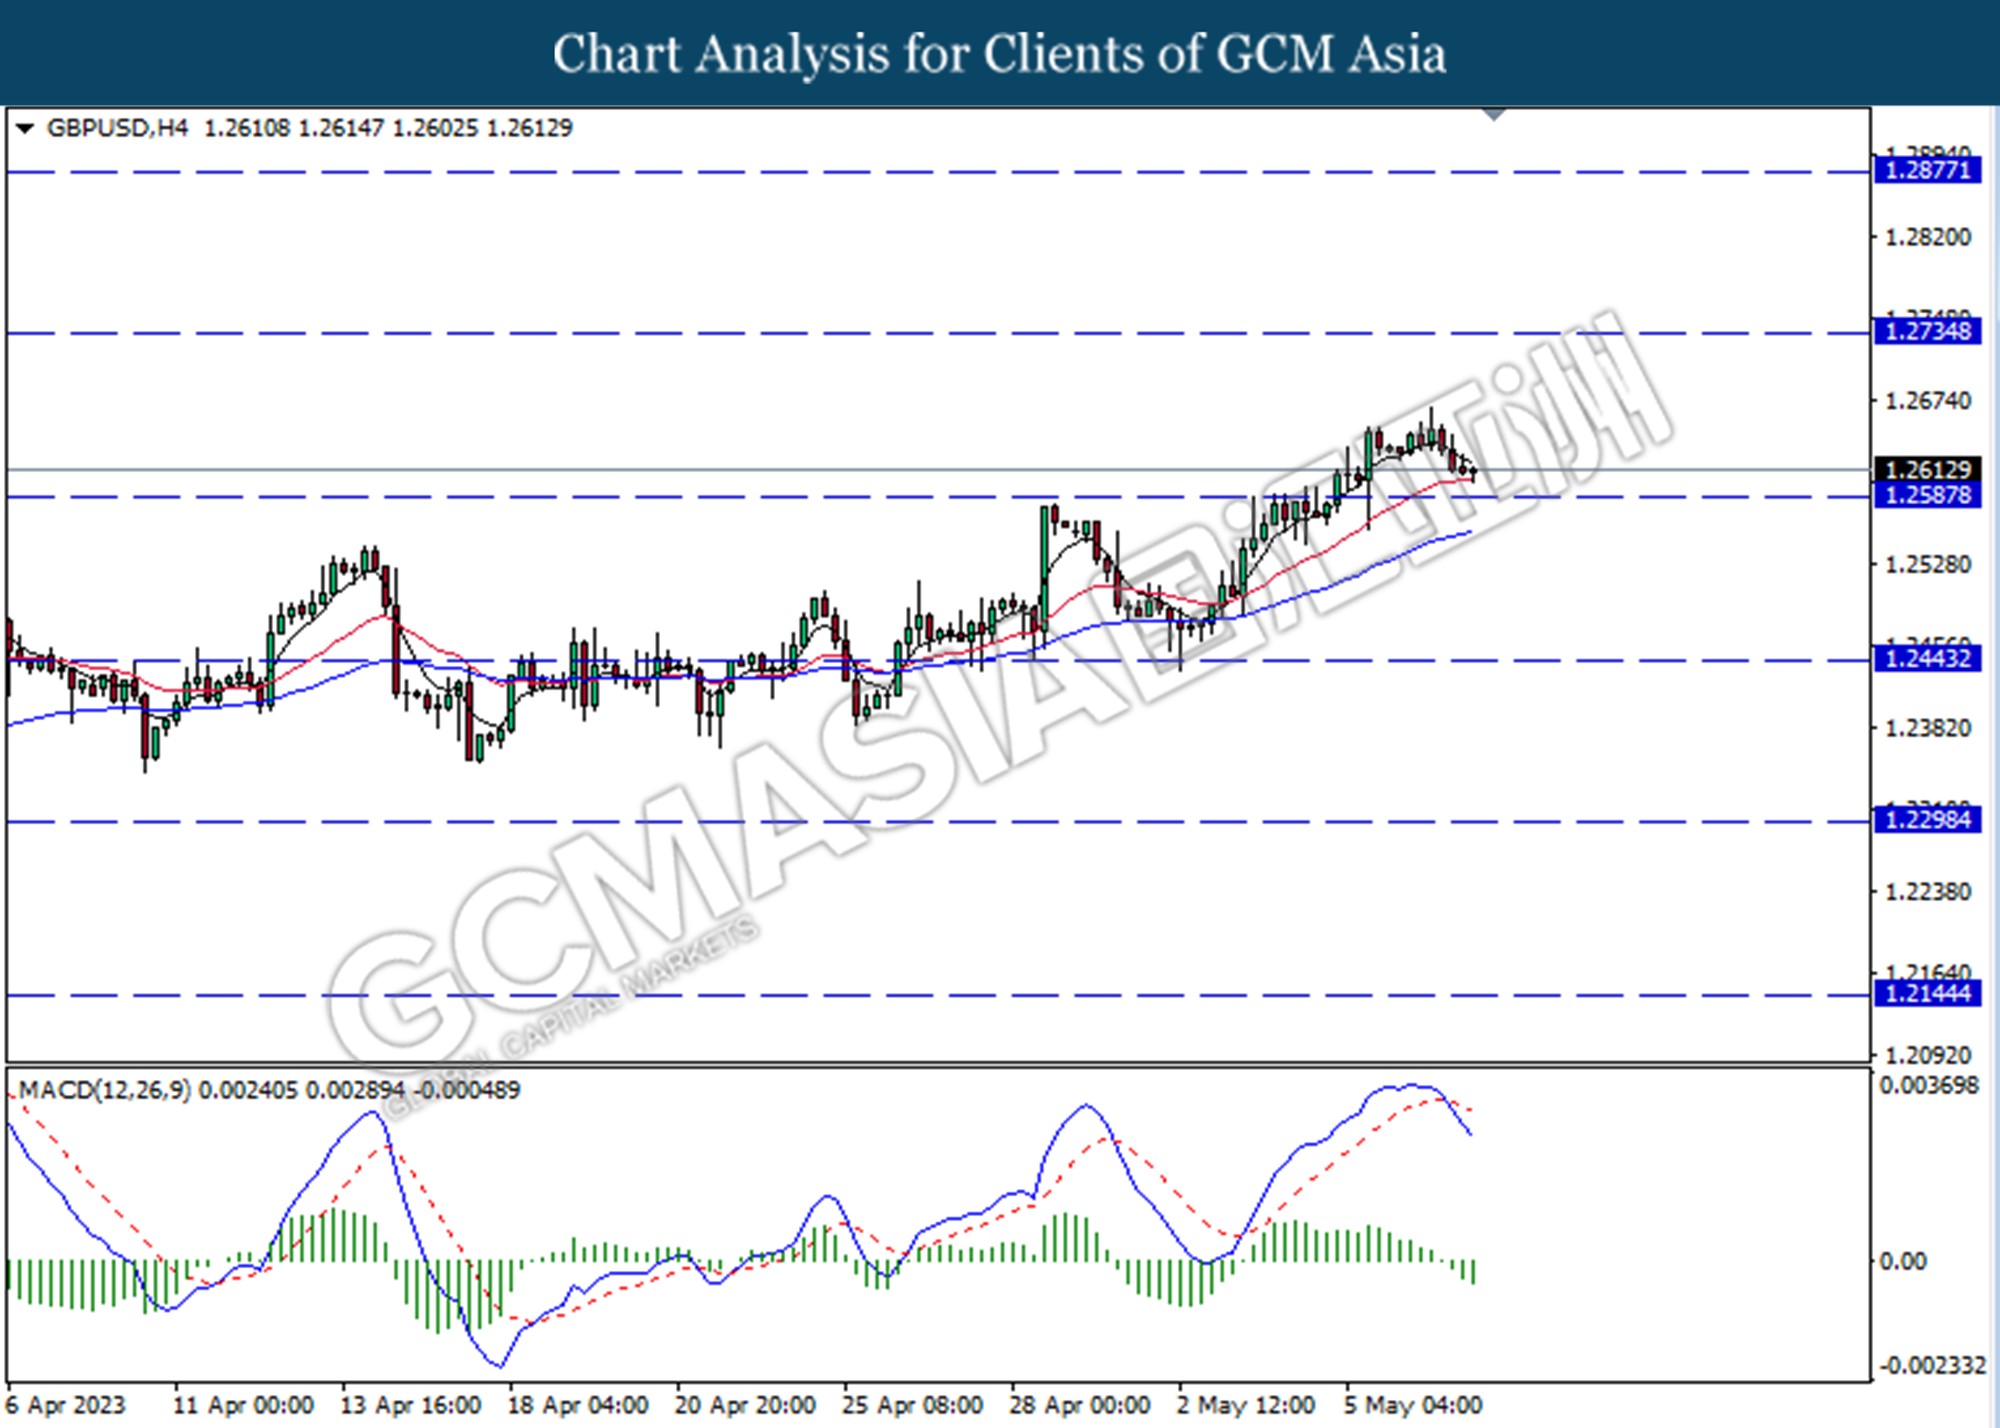Click the Chart Analysis for Clients title

[1000, 54]
